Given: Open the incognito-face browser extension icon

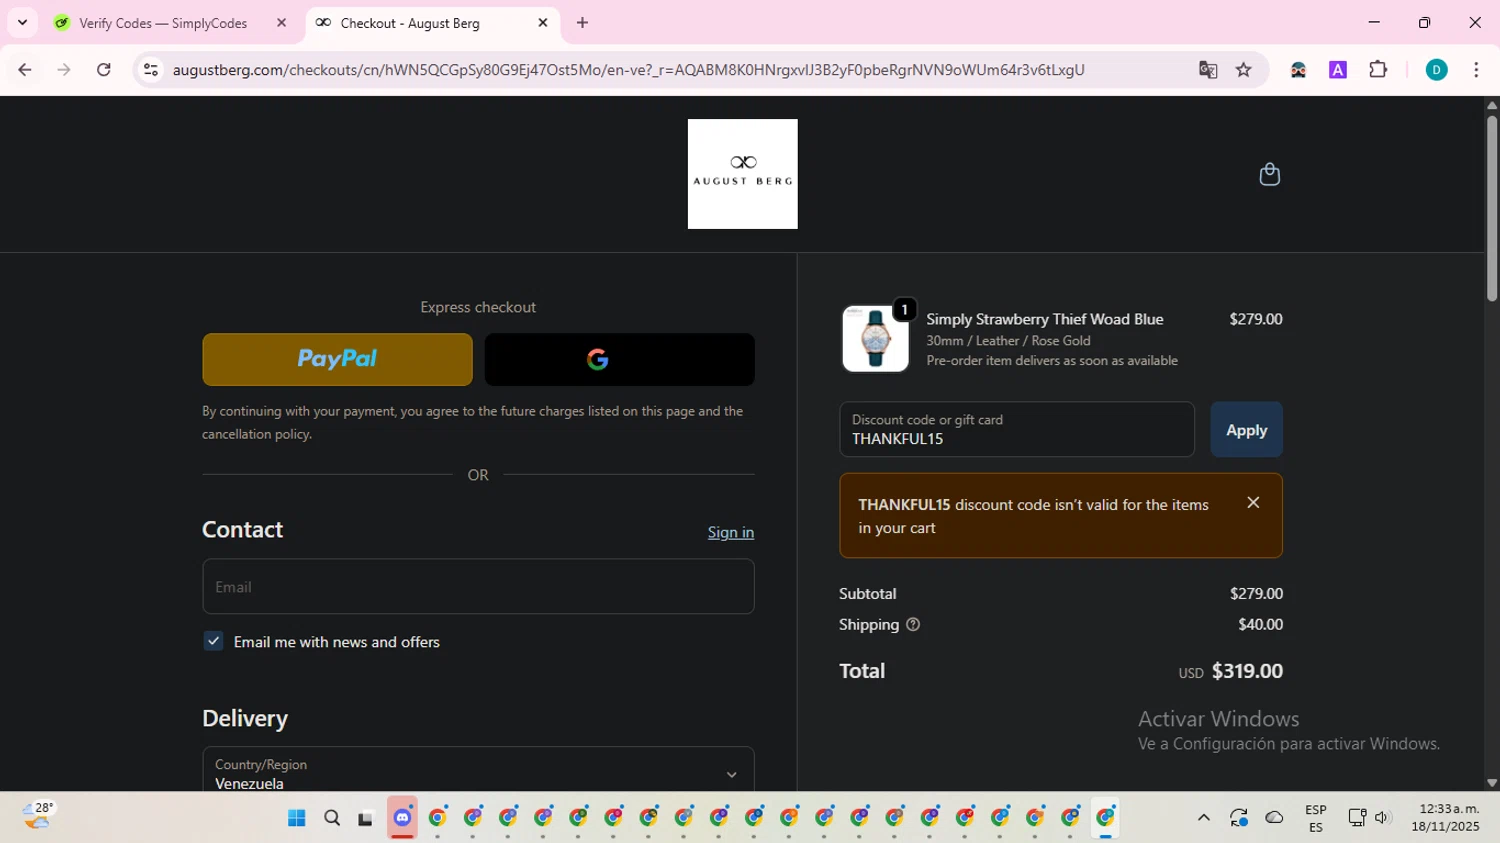Looking at the screenshot, I should pos(1298,70).
